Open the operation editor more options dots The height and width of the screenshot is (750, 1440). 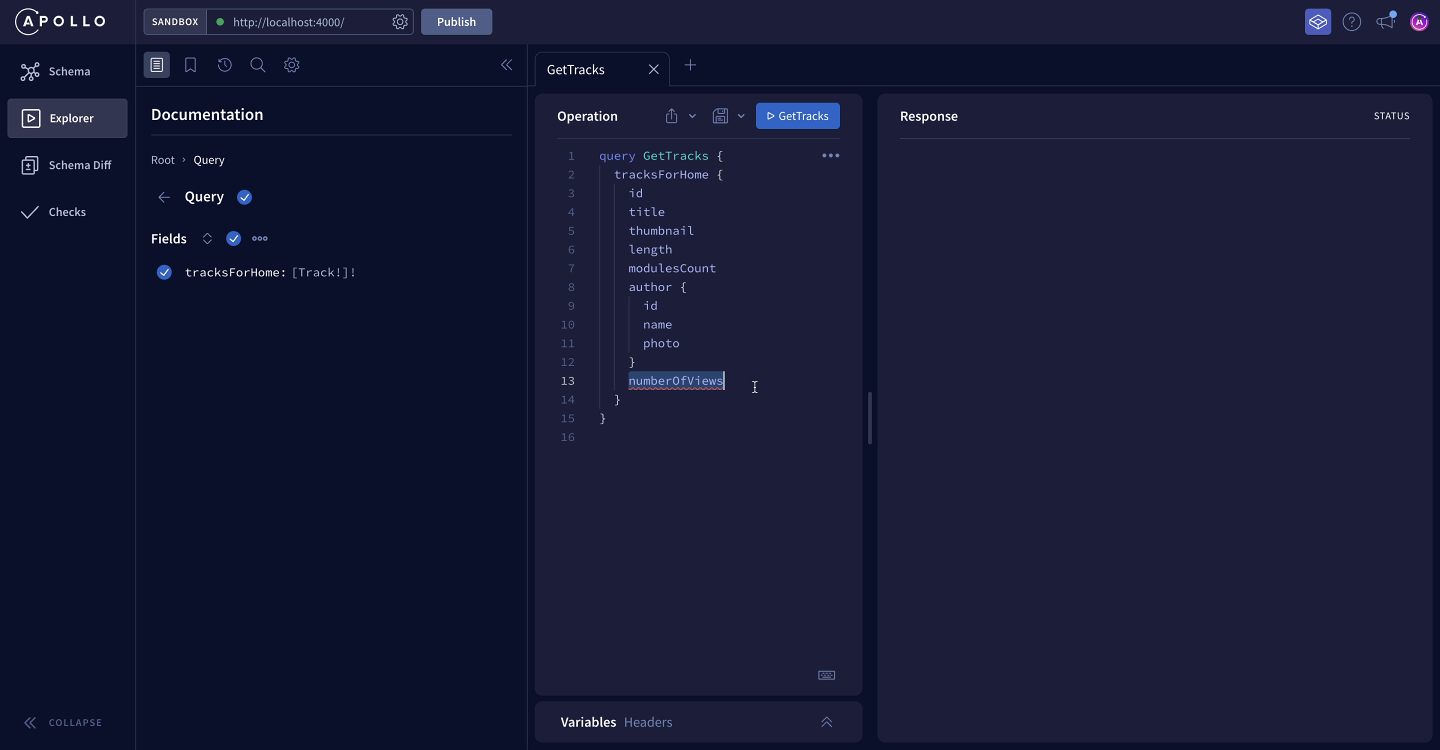pyautogui.click(x=831, y=156)
